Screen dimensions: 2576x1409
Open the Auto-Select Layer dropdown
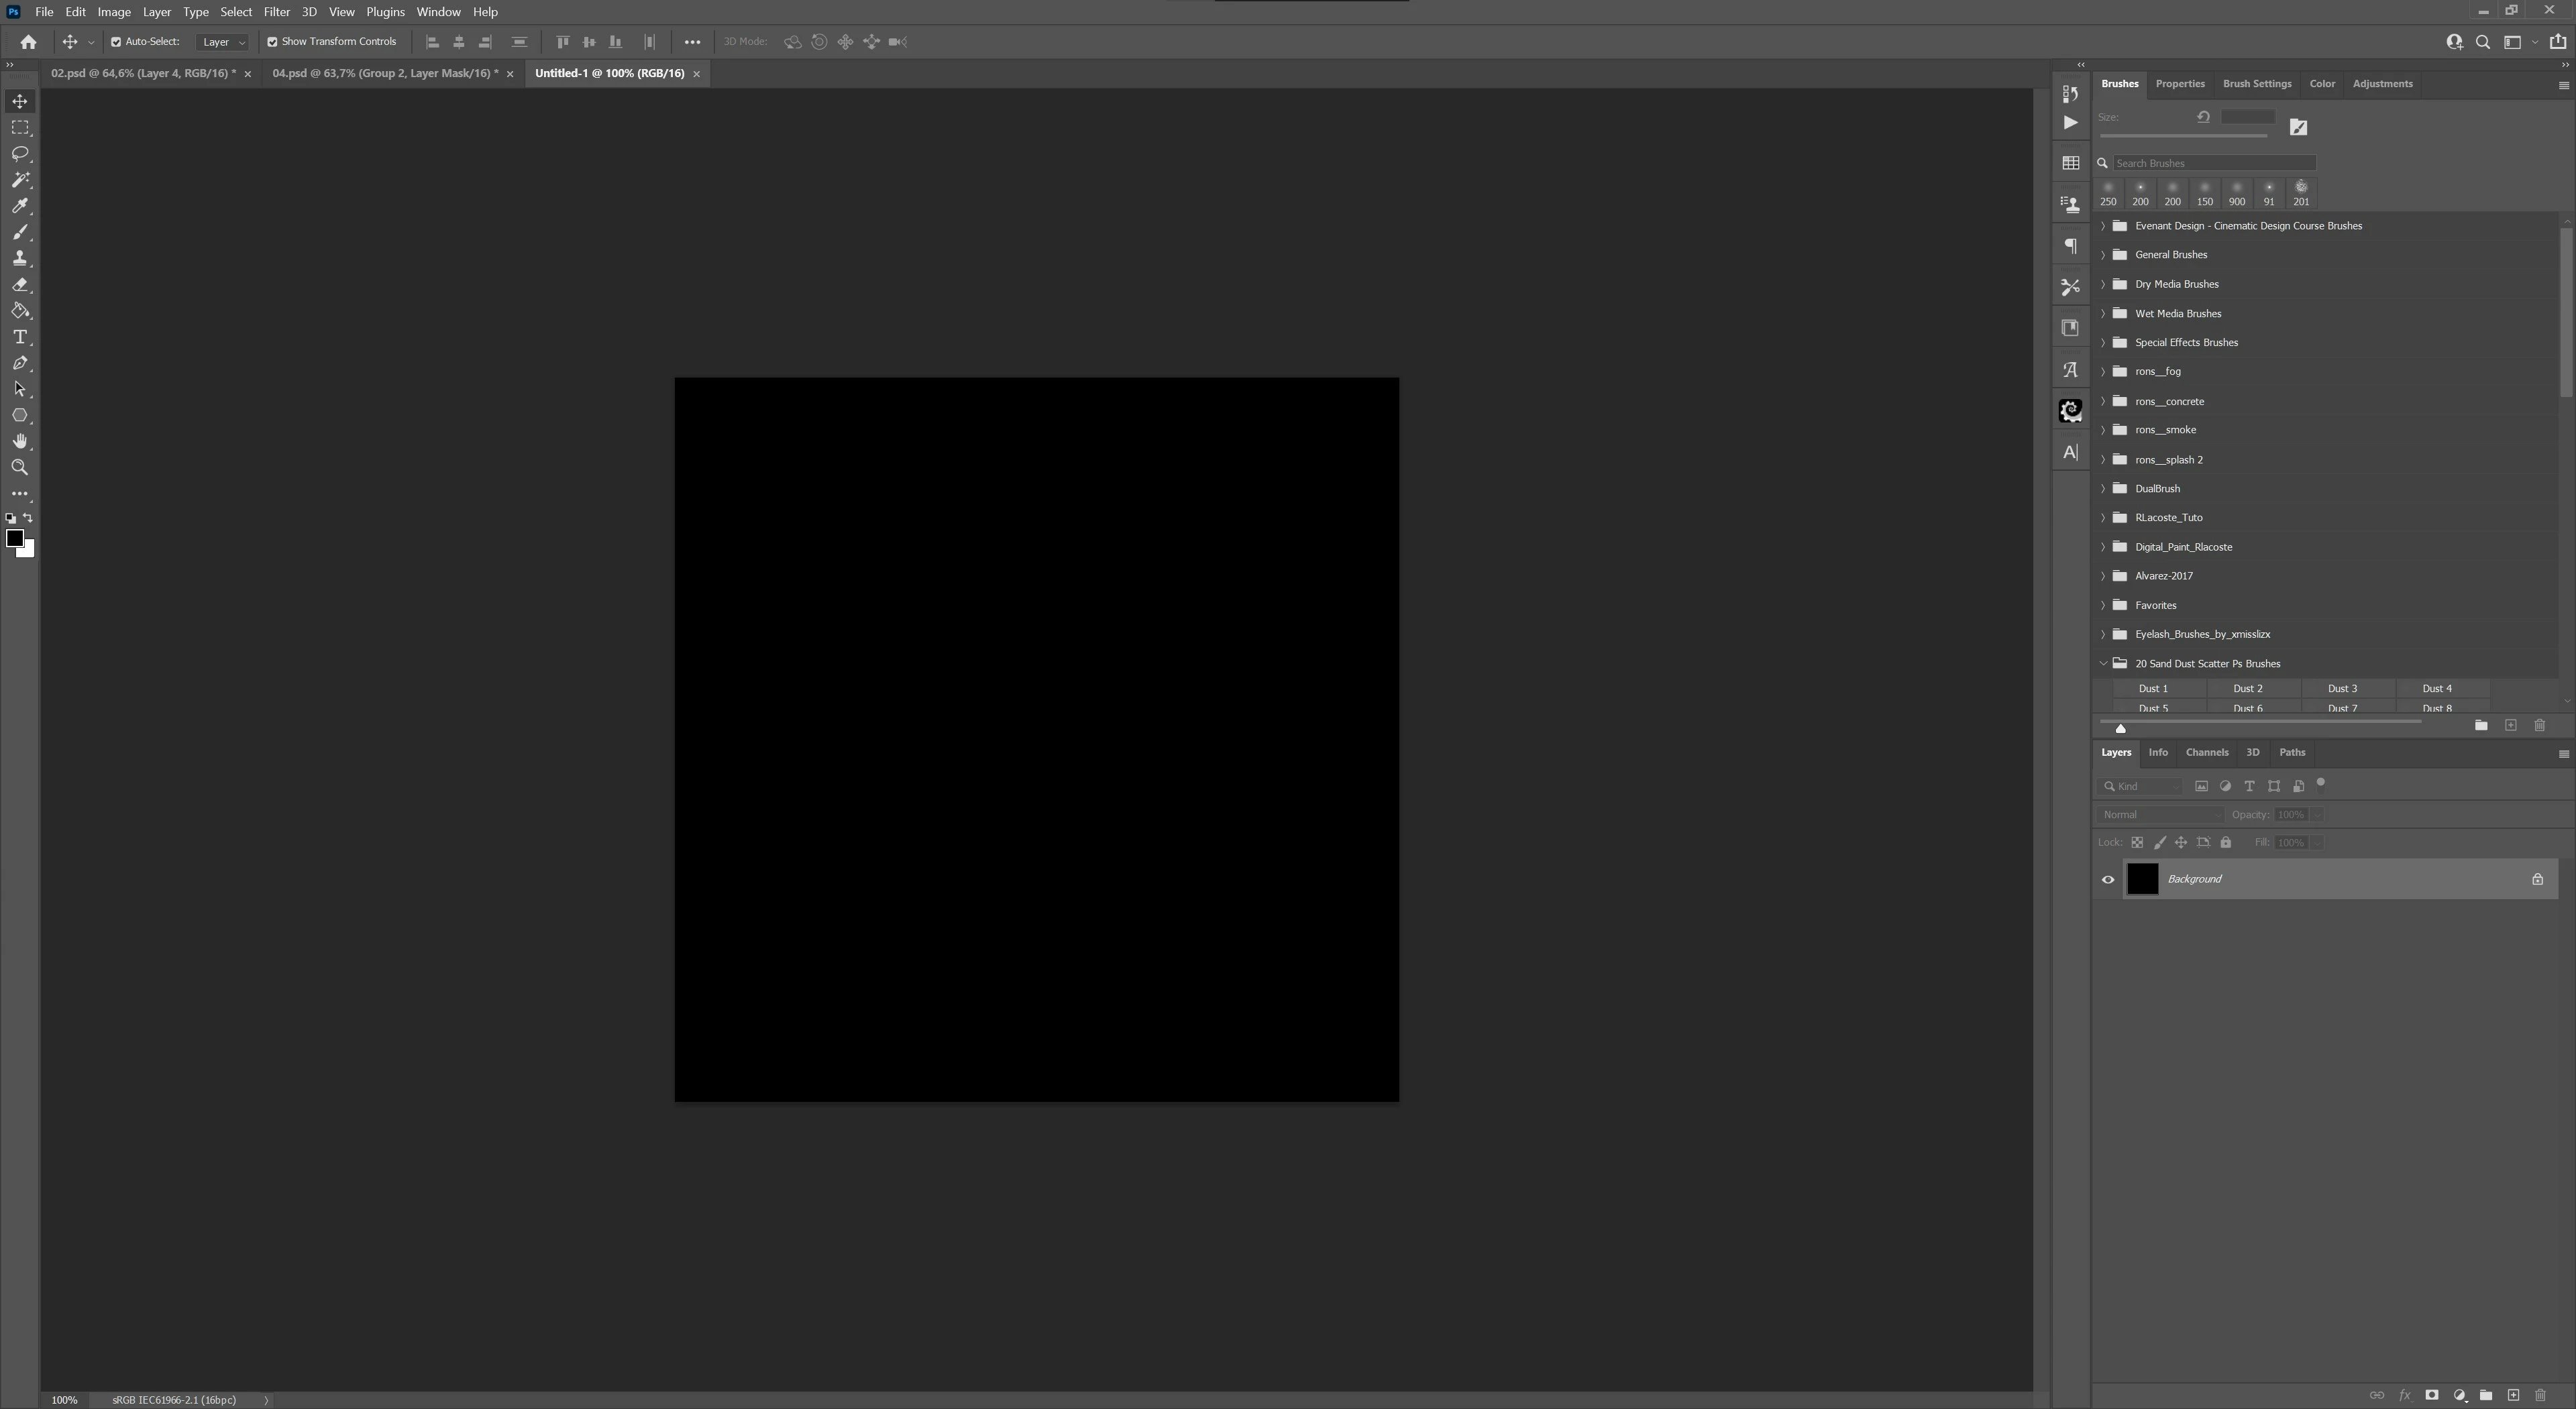pyautogui.click(x=222, y=42)
